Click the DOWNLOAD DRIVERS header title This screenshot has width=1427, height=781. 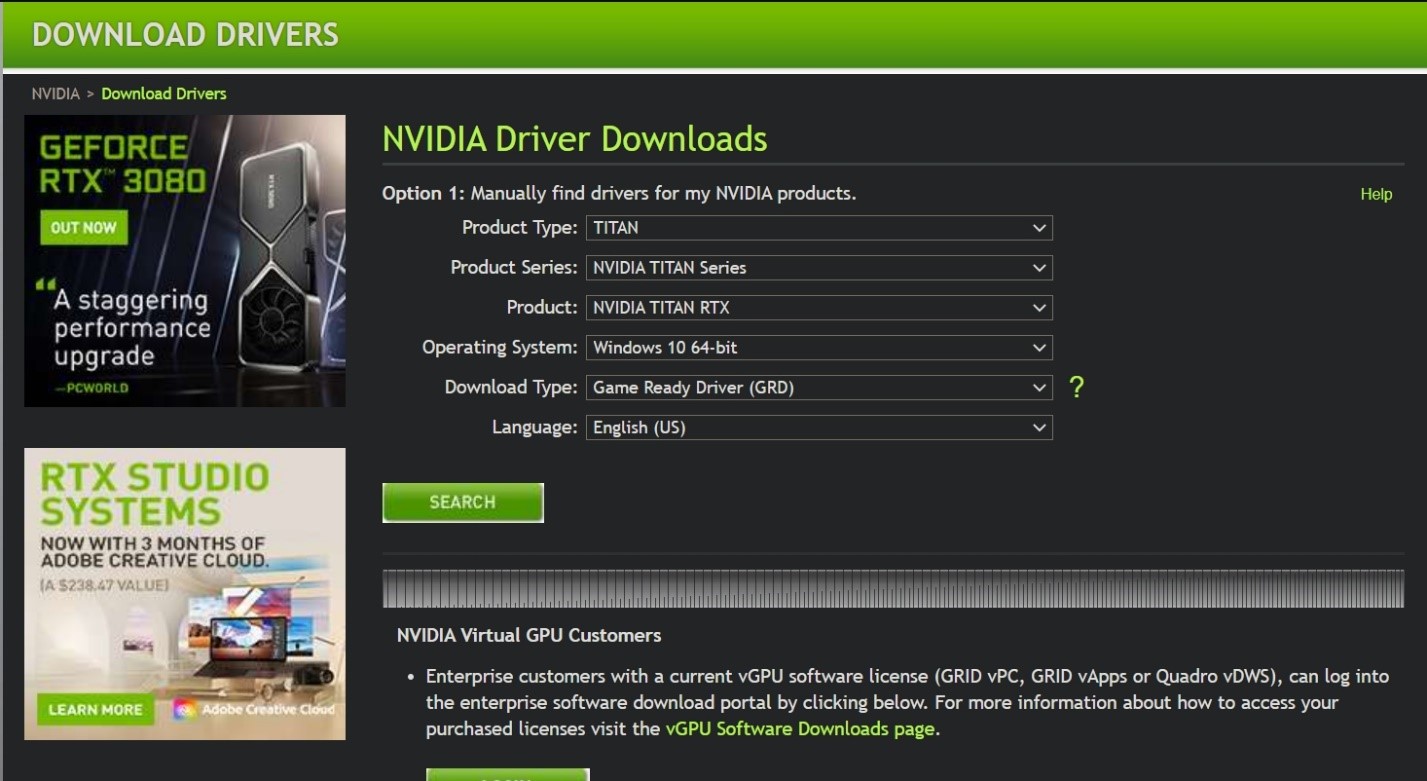point(185,35)
